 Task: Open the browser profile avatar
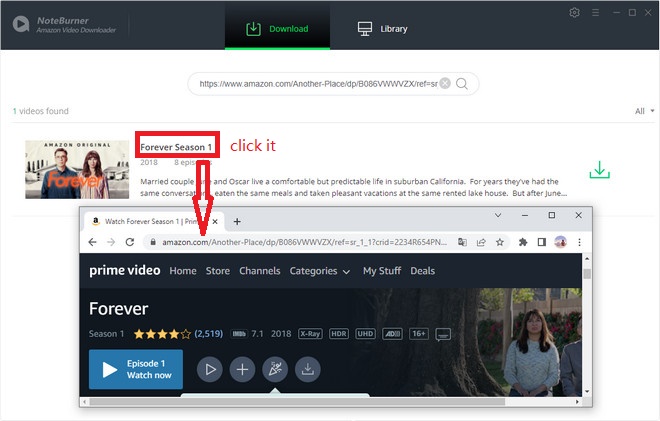click(x=560, y=242)
